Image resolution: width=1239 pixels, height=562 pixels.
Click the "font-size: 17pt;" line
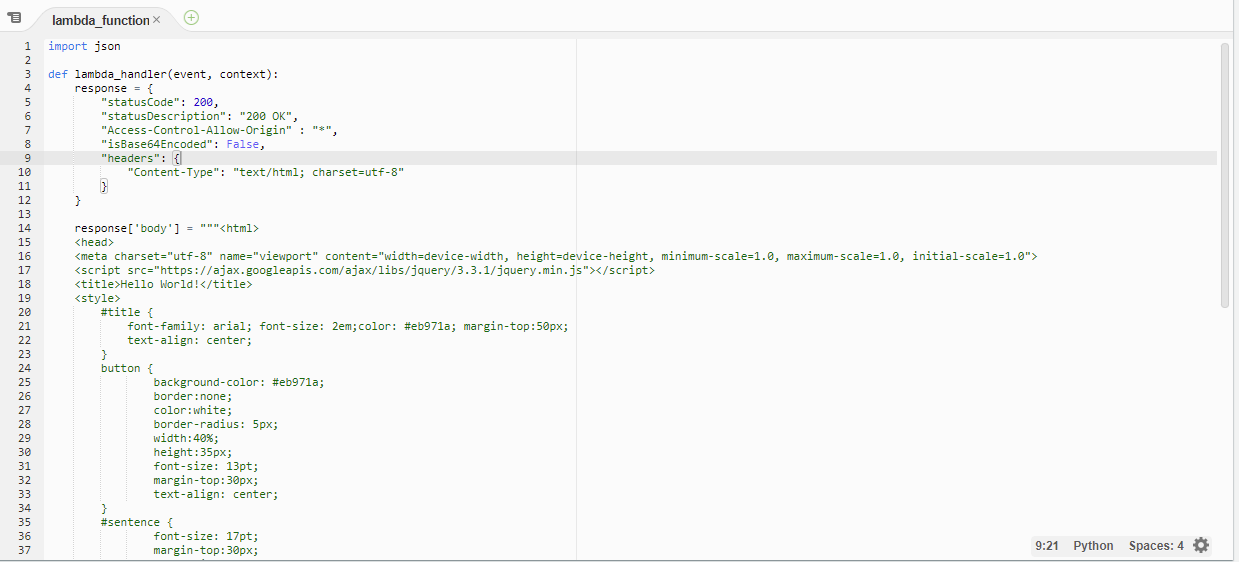[206, 536]
